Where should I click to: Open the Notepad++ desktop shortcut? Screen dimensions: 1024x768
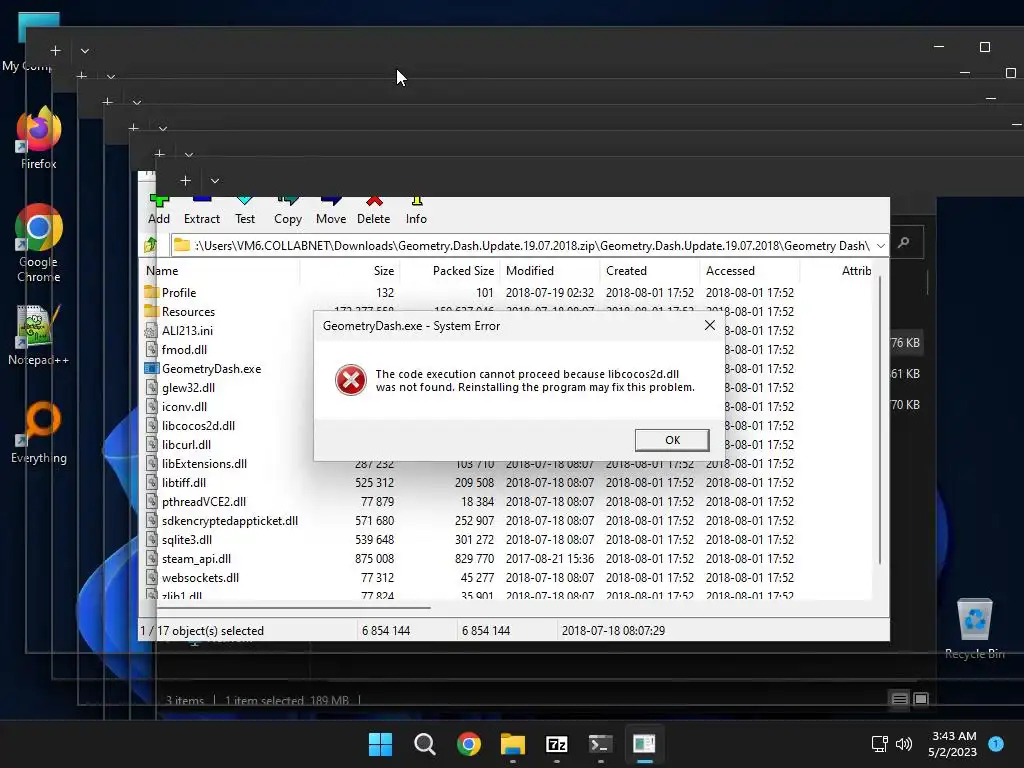click(x=39, y=335)
